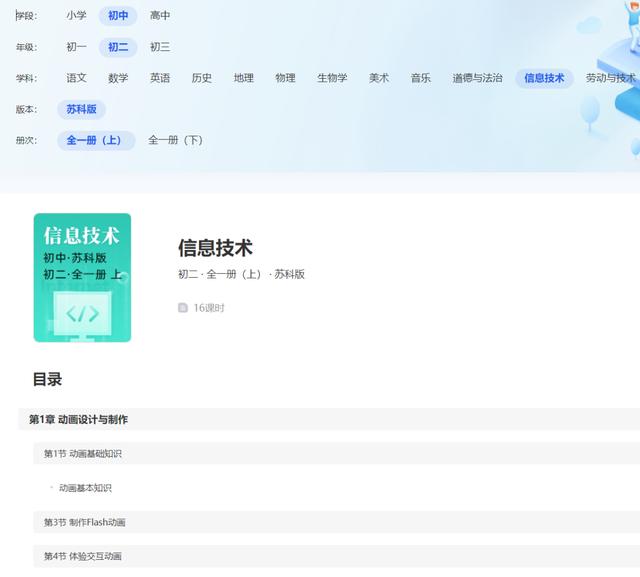
Task: Switch subject to 音乐
Action: 421,78
